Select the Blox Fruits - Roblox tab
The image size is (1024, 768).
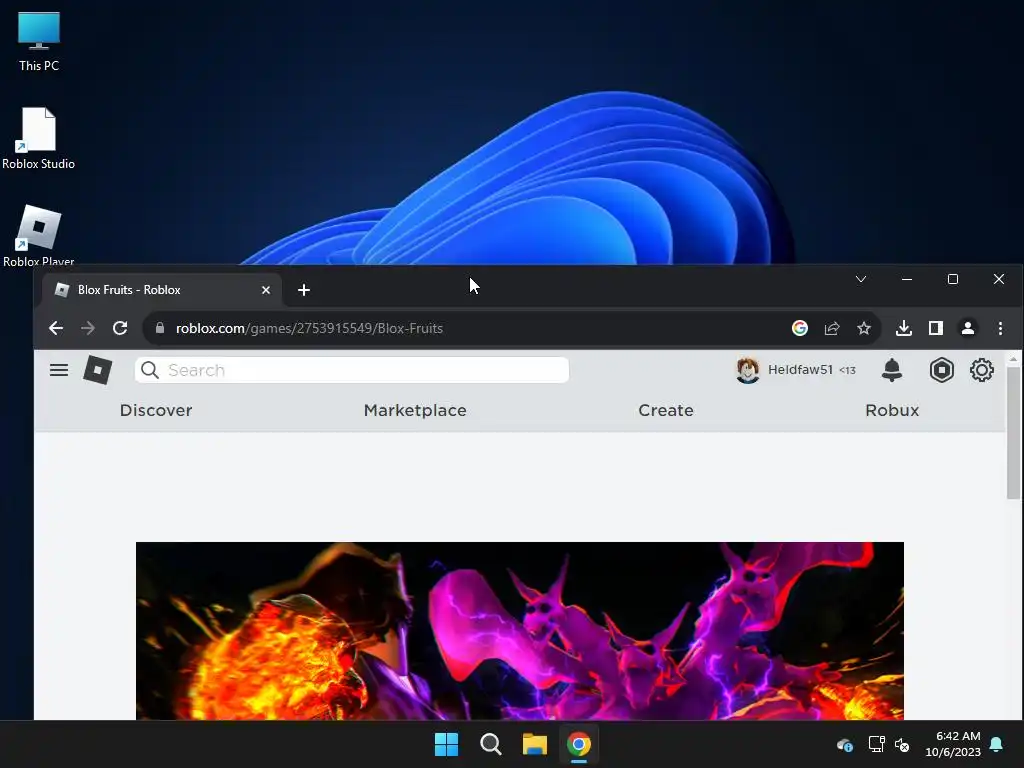162,290
